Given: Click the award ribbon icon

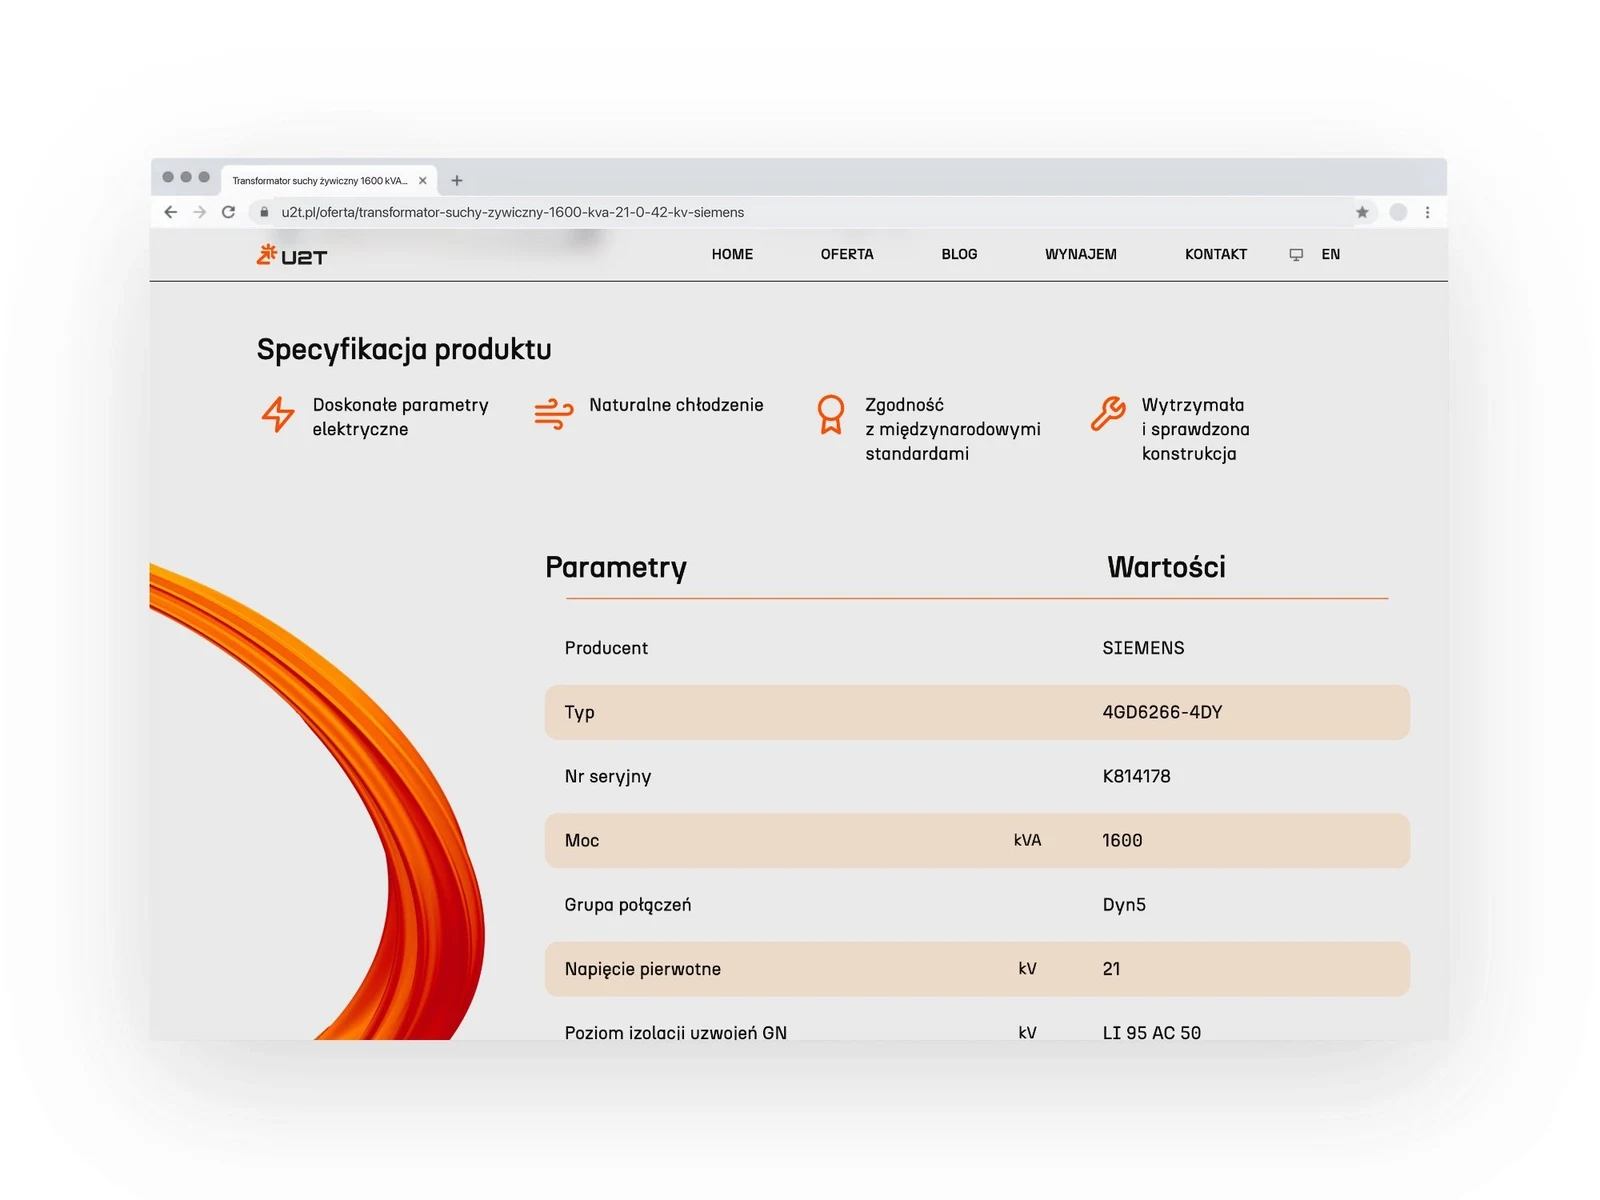Looking at the screenshot, I should pyautogui.click(x=831, y=414).
